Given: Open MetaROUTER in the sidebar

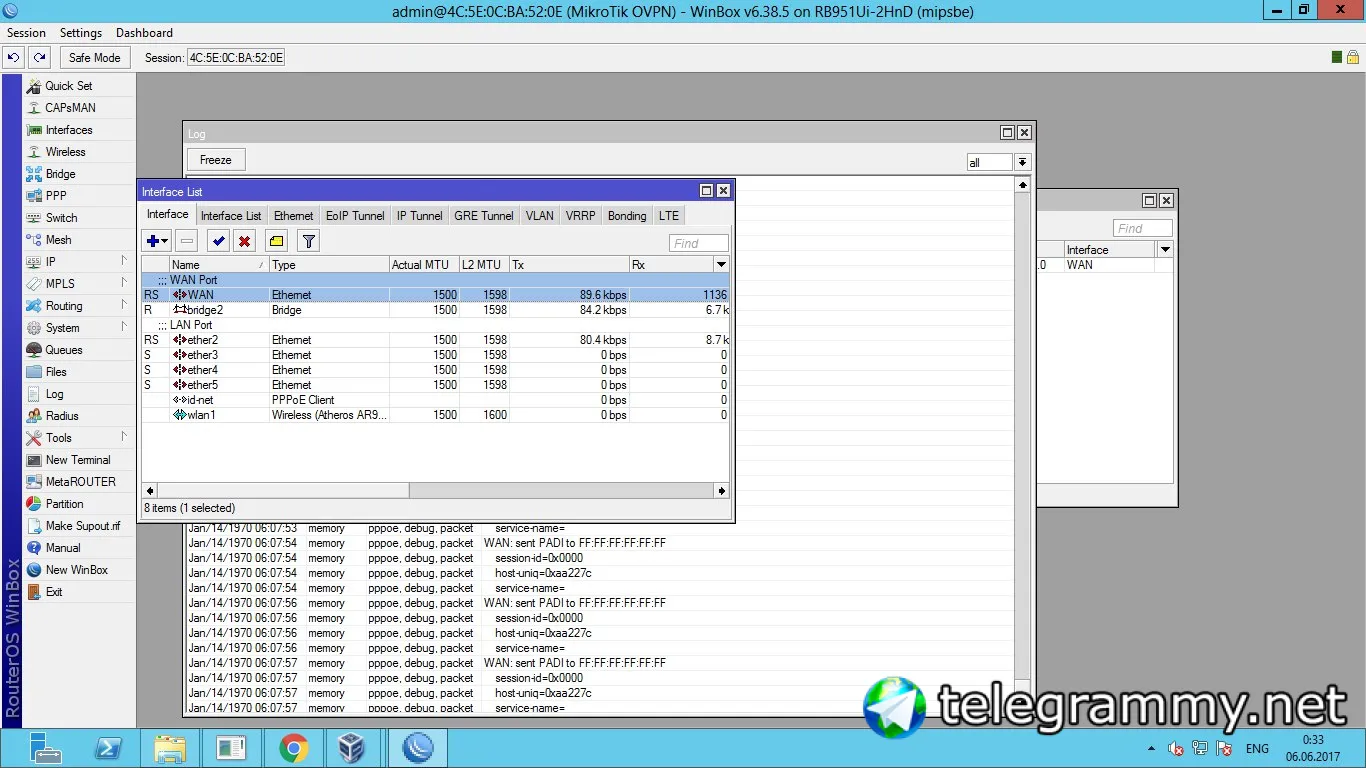Looking at the screenshot, I should point(80,482).
